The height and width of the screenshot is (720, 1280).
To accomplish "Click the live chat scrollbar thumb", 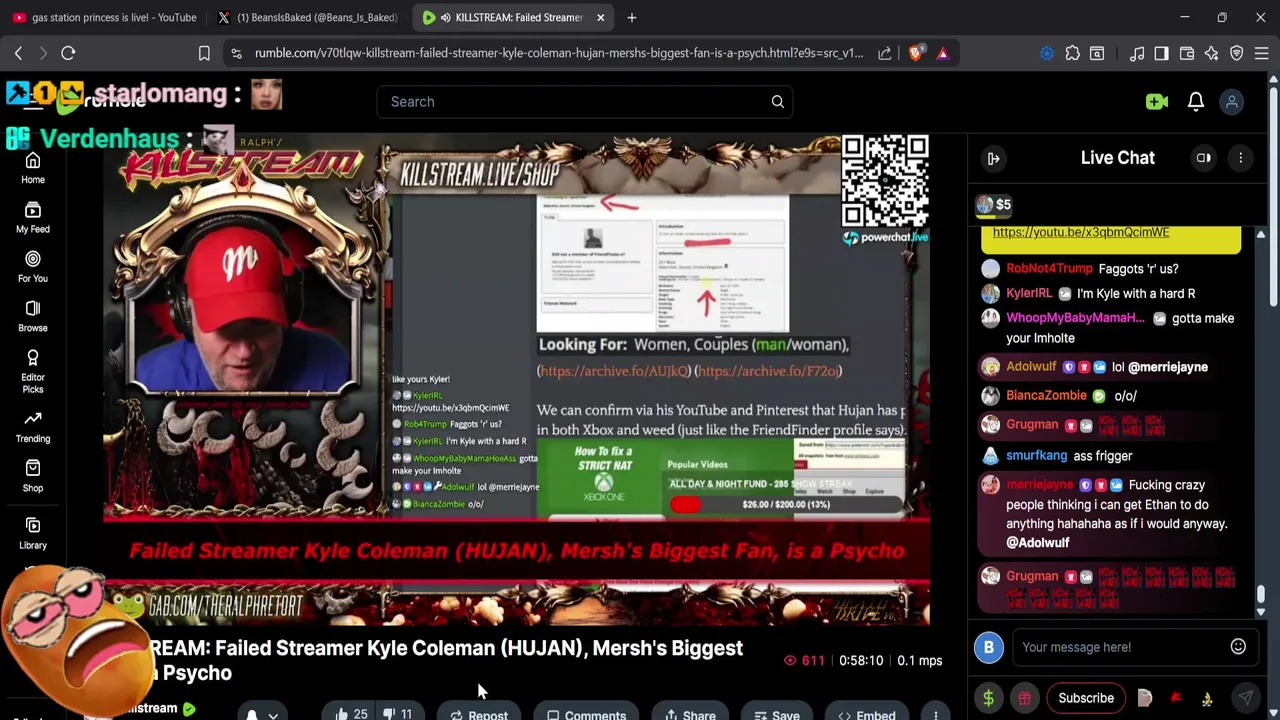I will pos(1261,596).
